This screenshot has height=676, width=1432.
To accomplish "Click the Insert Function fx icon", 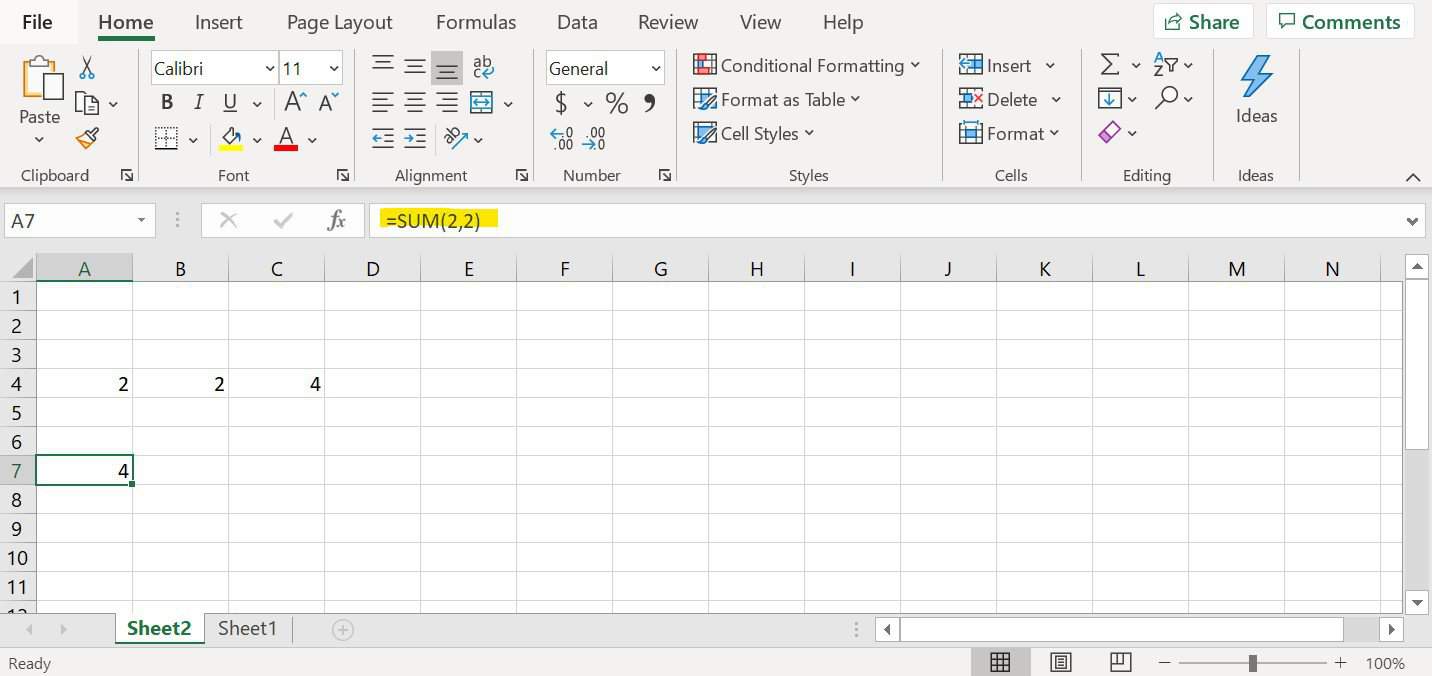I will coord(336,221).
